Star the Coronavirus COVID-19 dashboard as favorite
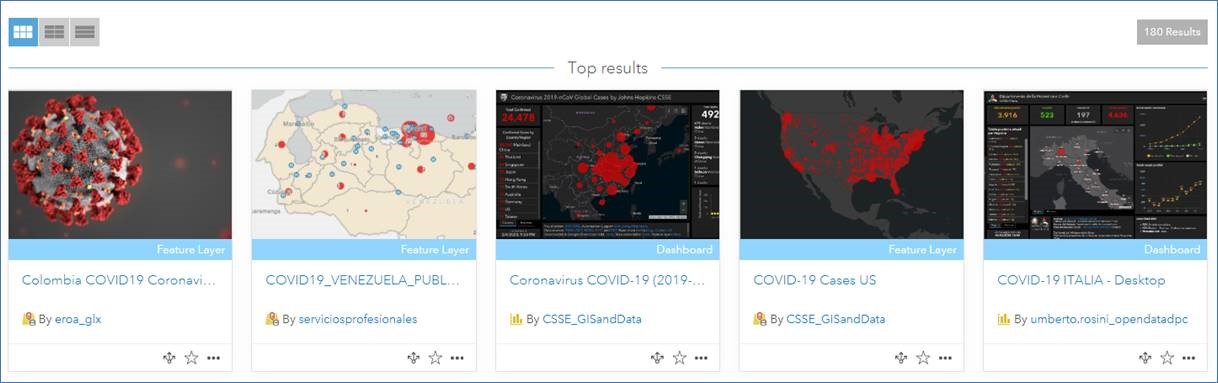 [x=679, y=358]
